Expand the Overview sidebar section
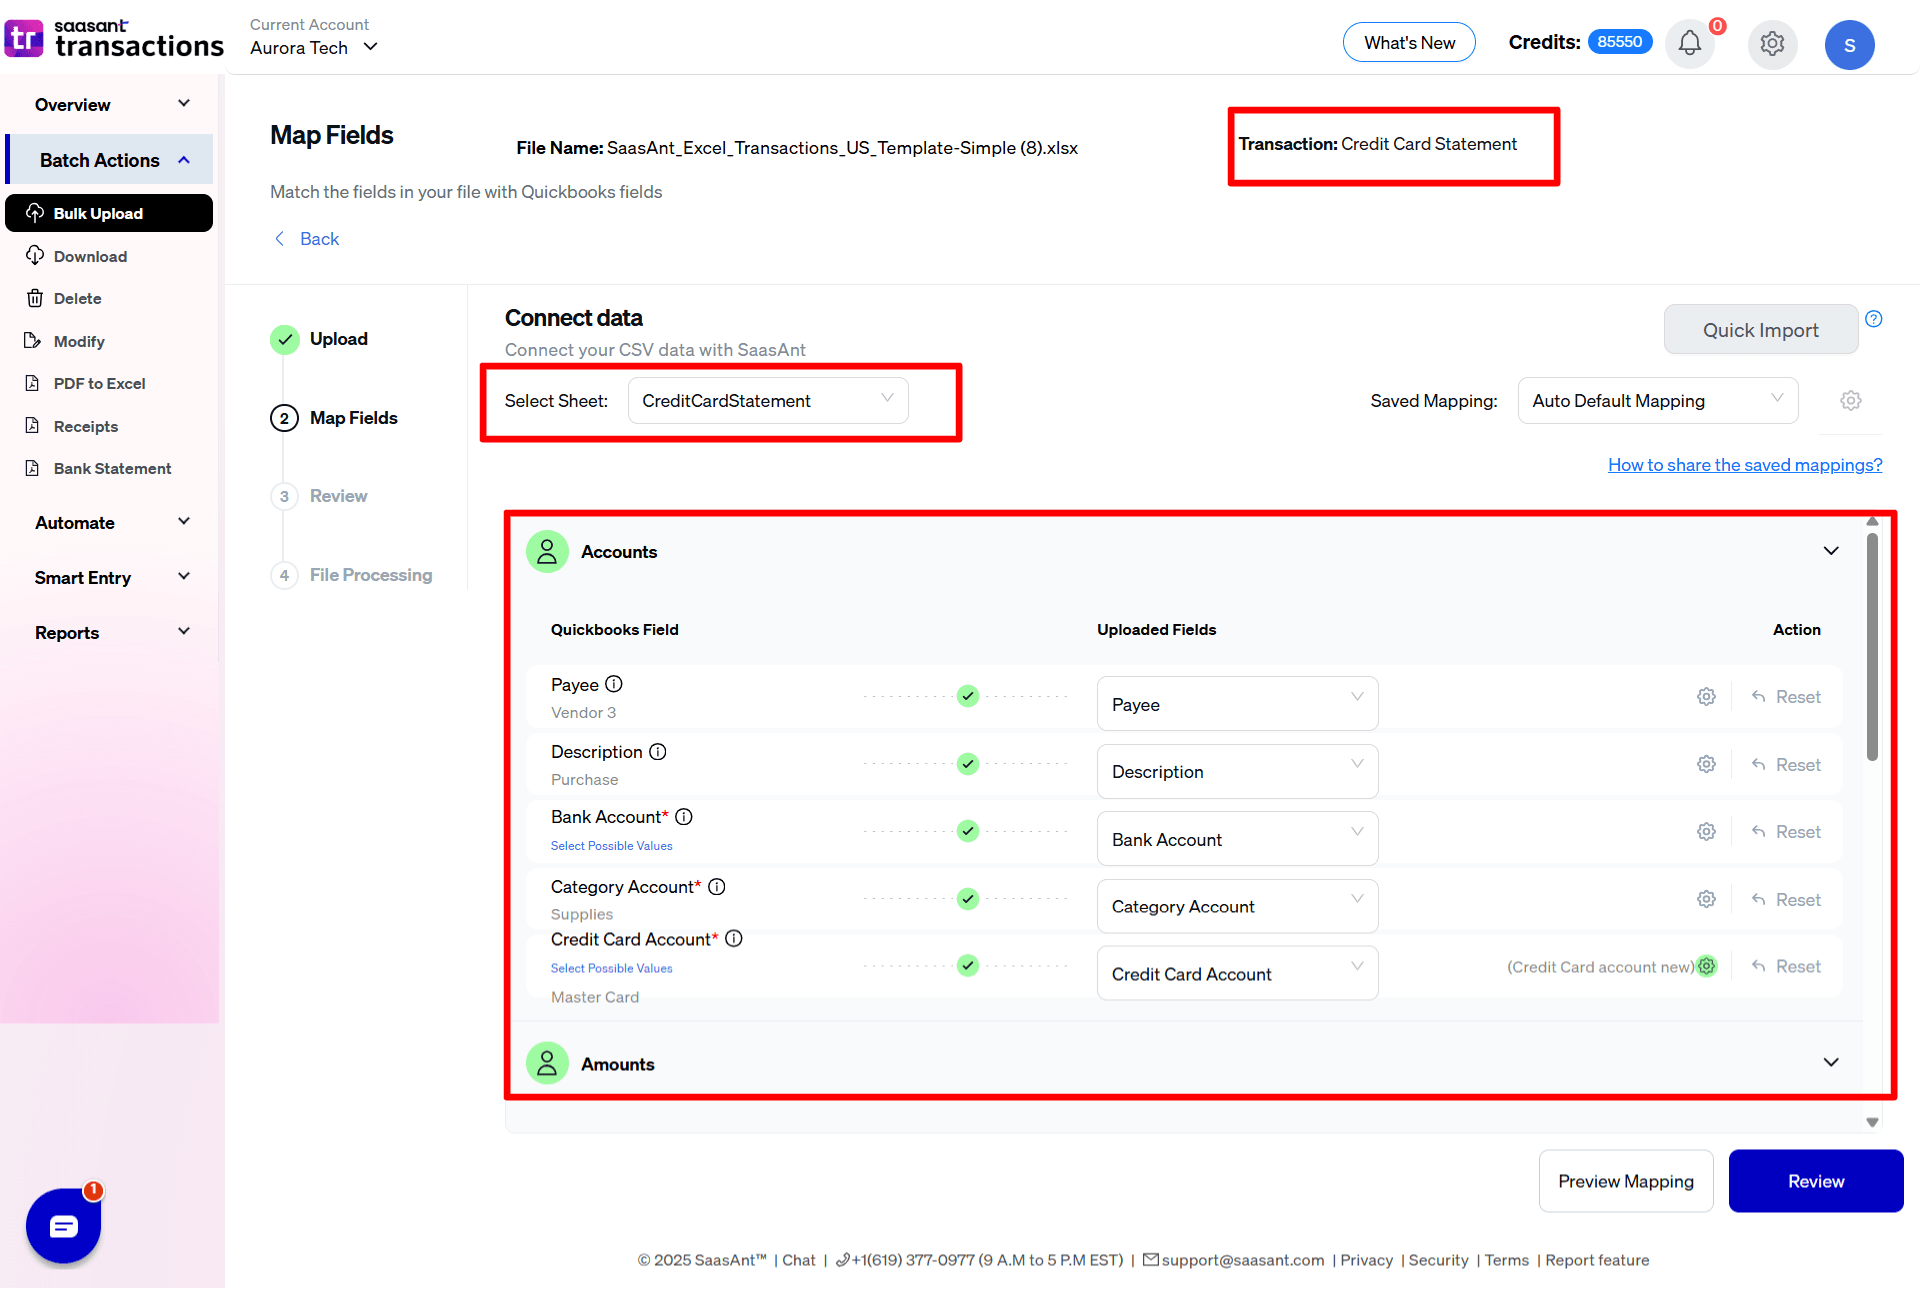The image size is (1920, 1290). 110,105
